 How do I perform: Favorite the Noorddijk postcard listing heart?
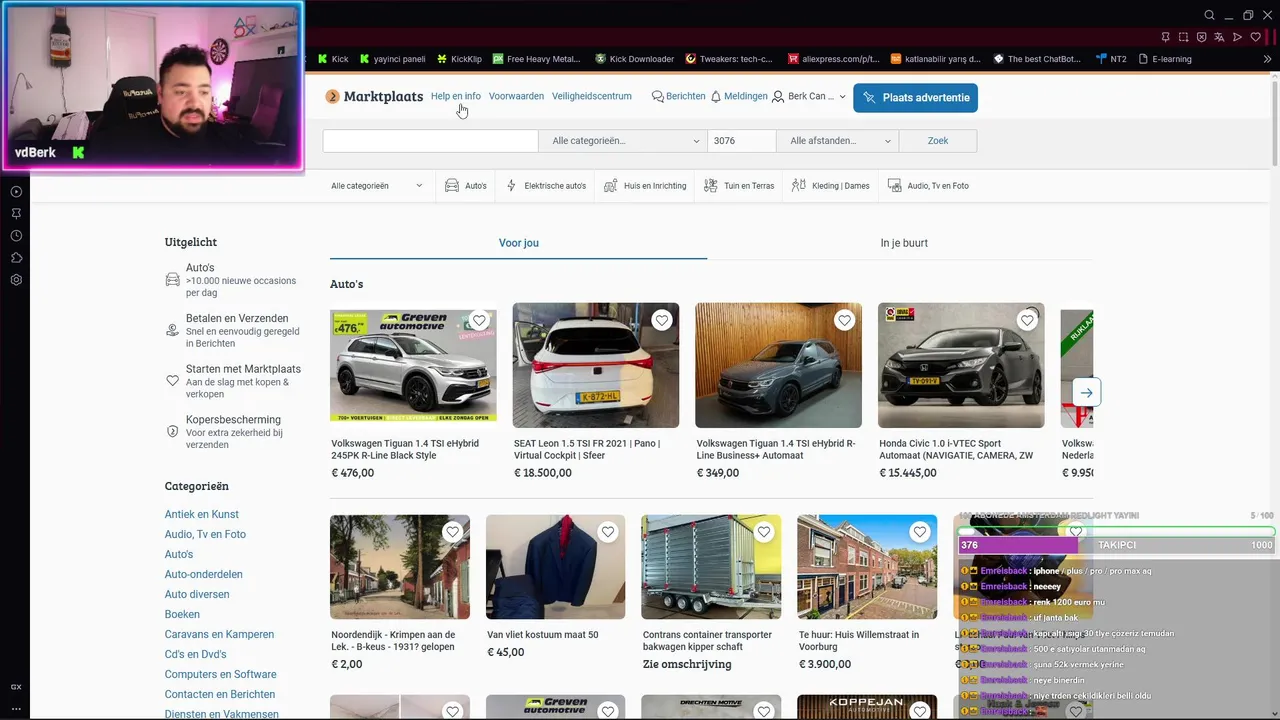coord(452,533)
